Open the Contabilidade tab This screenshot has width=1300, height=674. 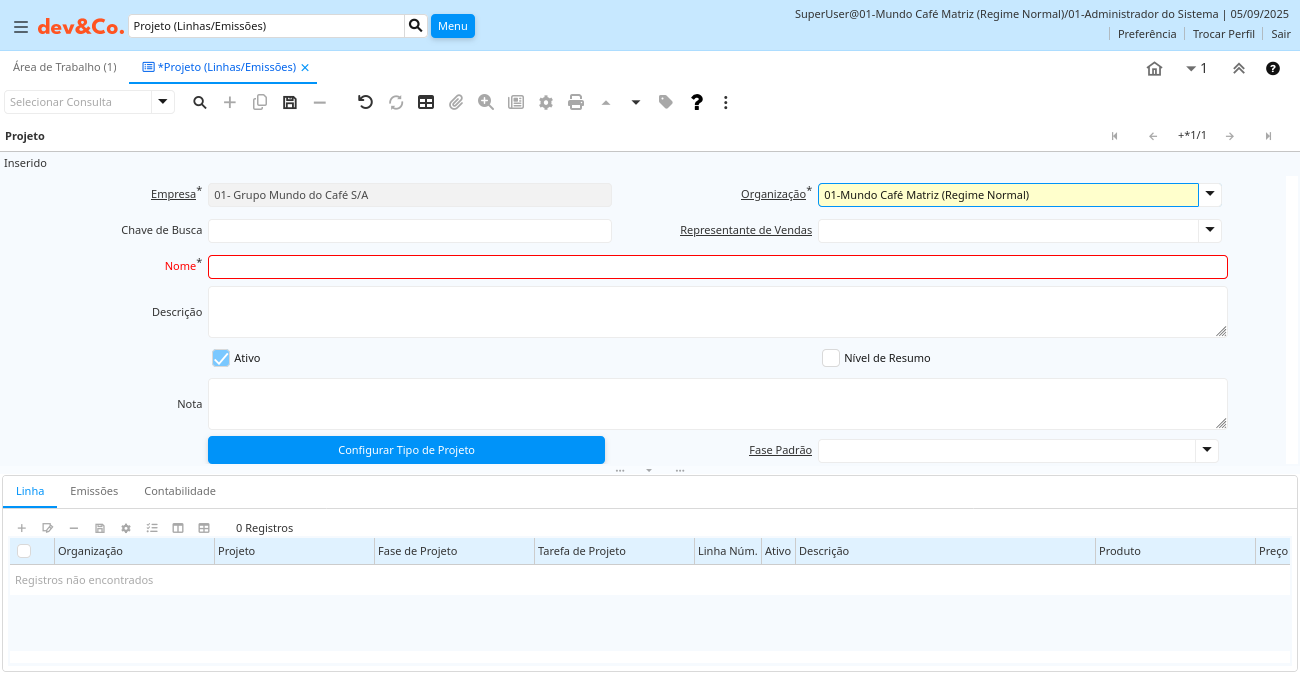(x=180, y=491)
